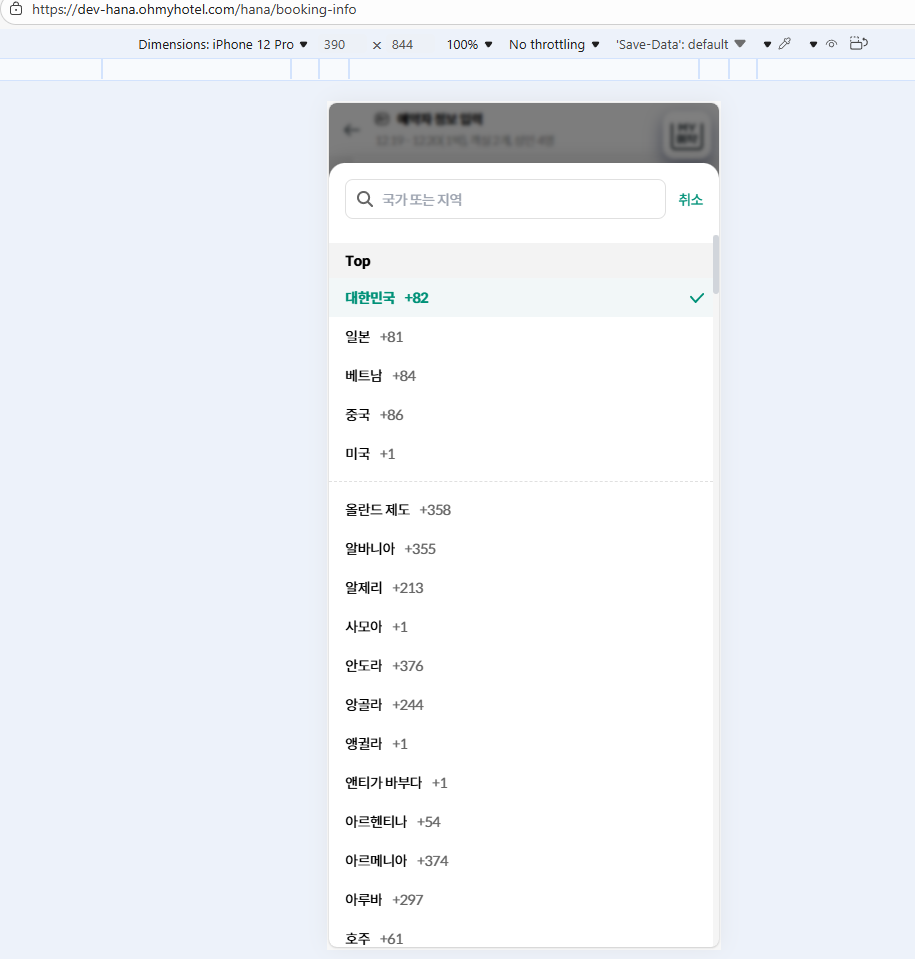Select 아르헨티나 +54
Viewport: 915px width, 959px height.
(x=521, y=821)
